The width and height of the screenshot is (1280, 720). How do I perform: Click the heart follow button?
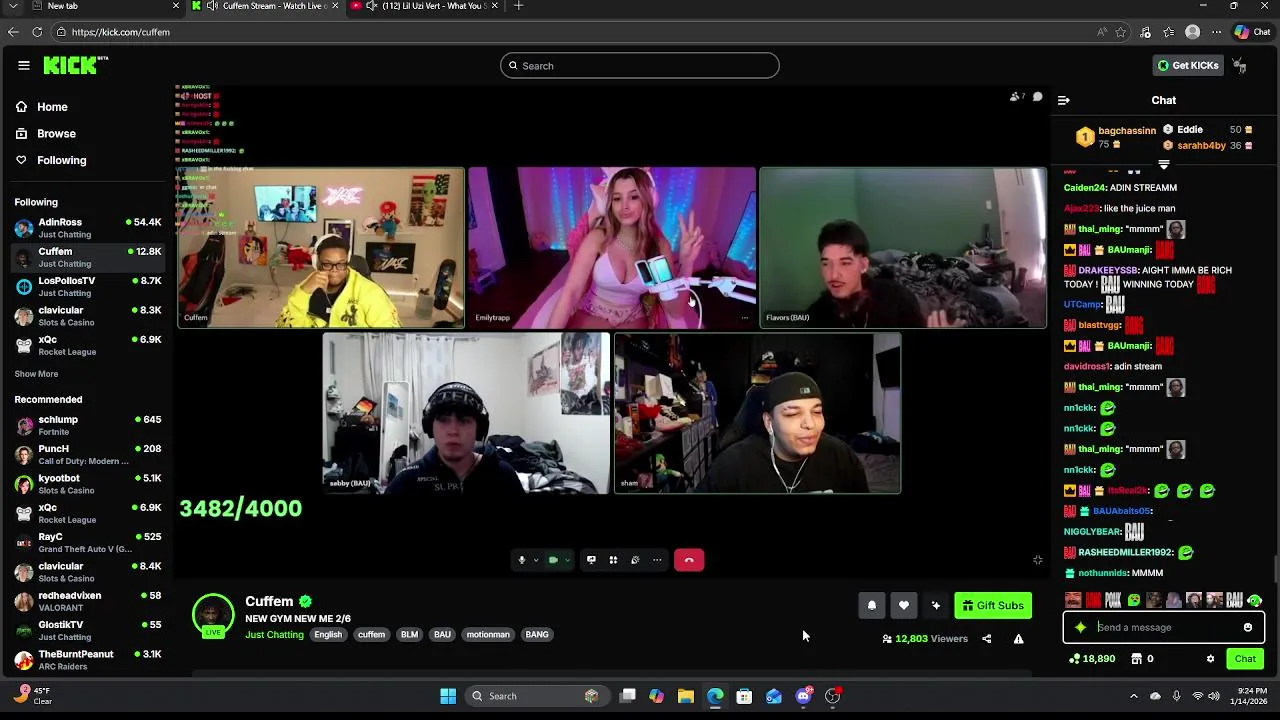[904, 605]
